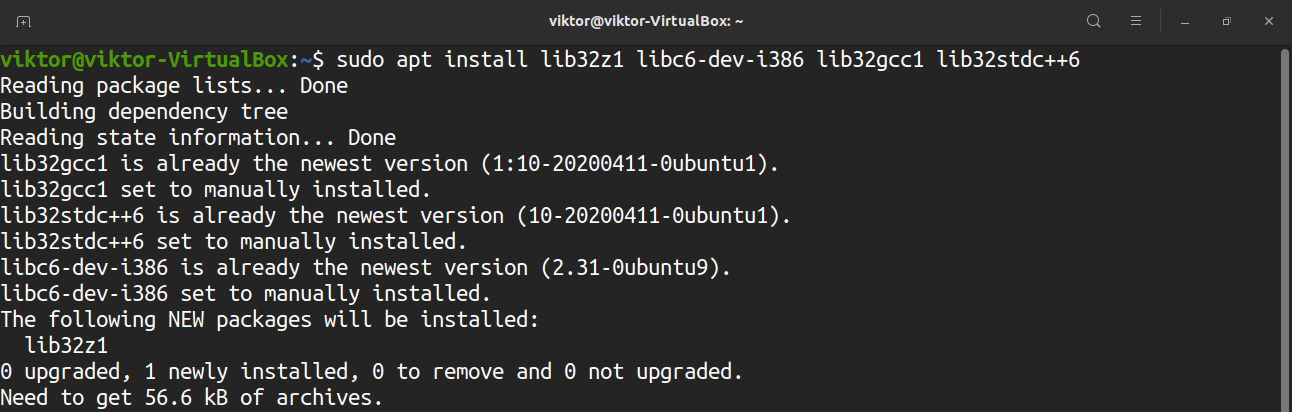Click the indented "lib32z1" under NEW packages
Screen dimensions: 1292x412
66,346
